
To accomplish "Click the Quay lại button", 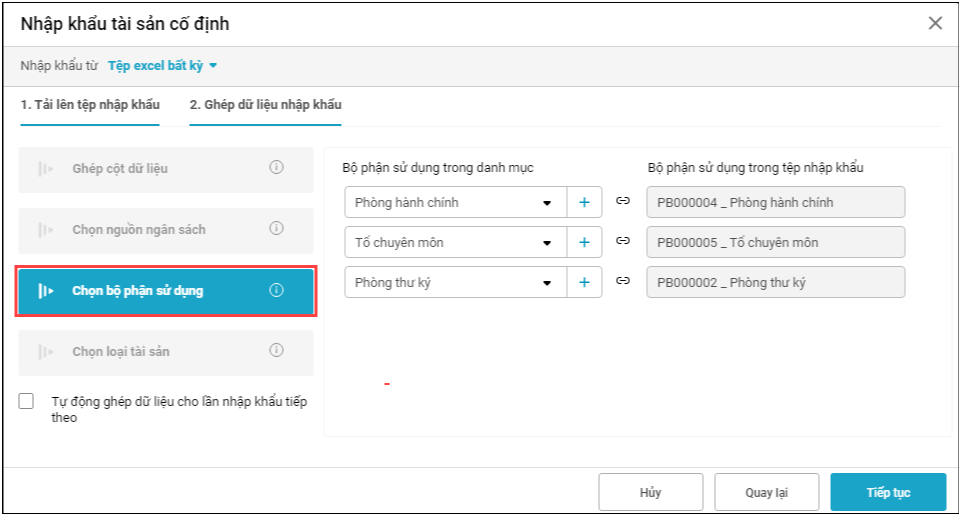I will (x=767, y=492).
